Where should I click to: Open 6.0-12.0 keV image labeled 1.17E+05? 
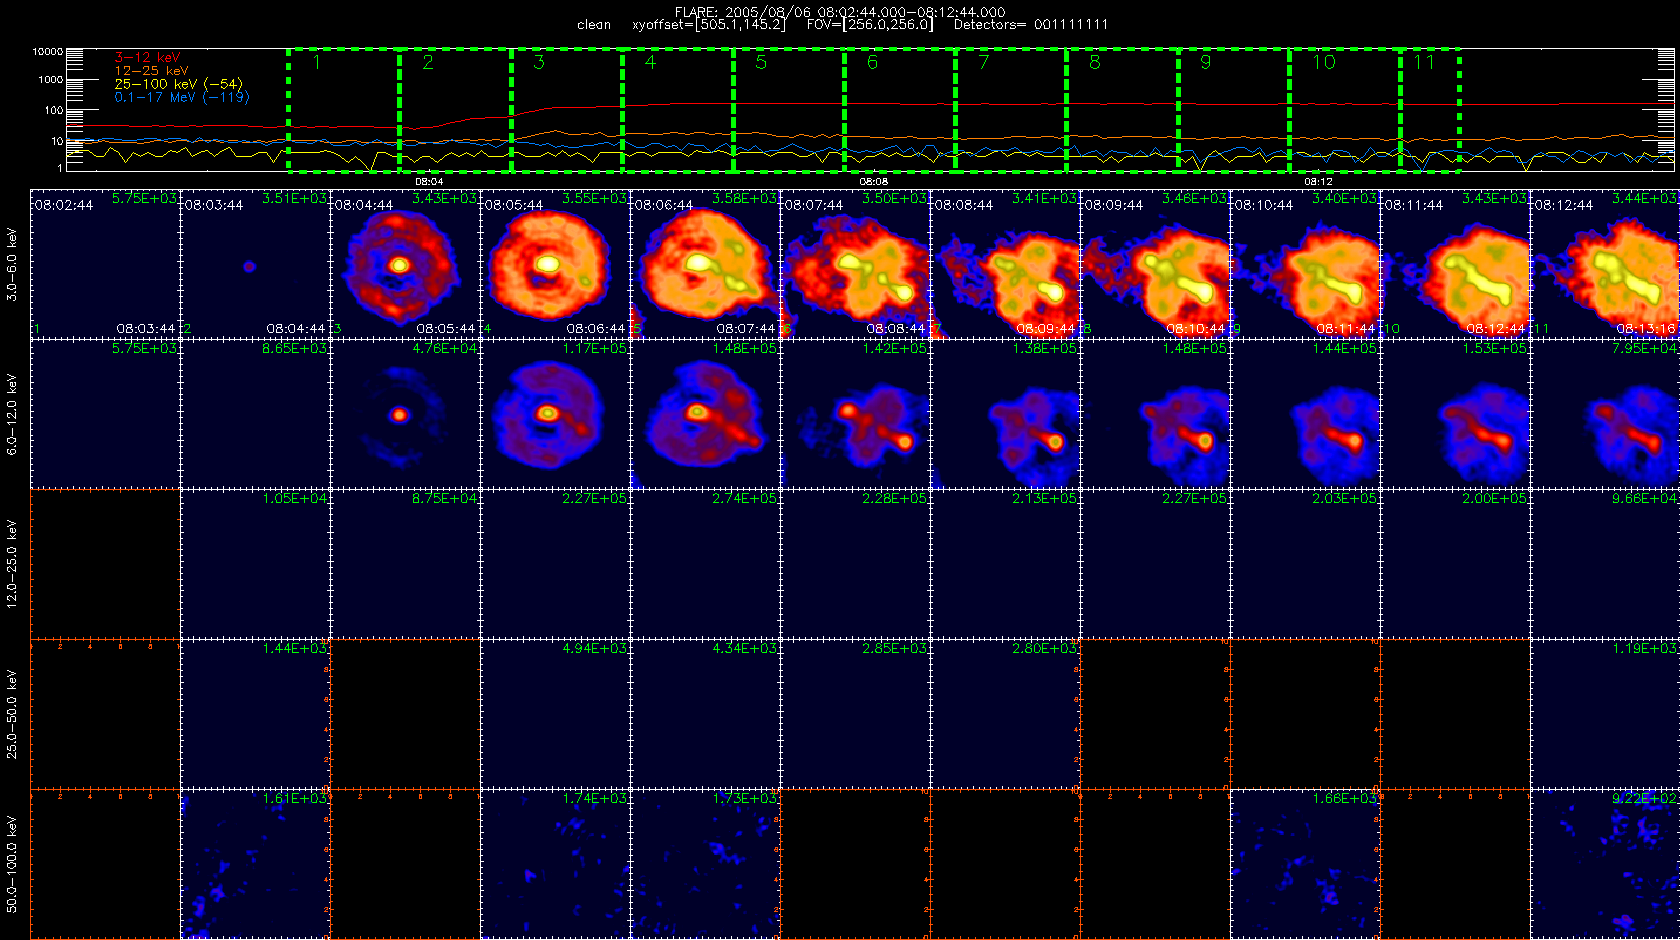(555, 414)
